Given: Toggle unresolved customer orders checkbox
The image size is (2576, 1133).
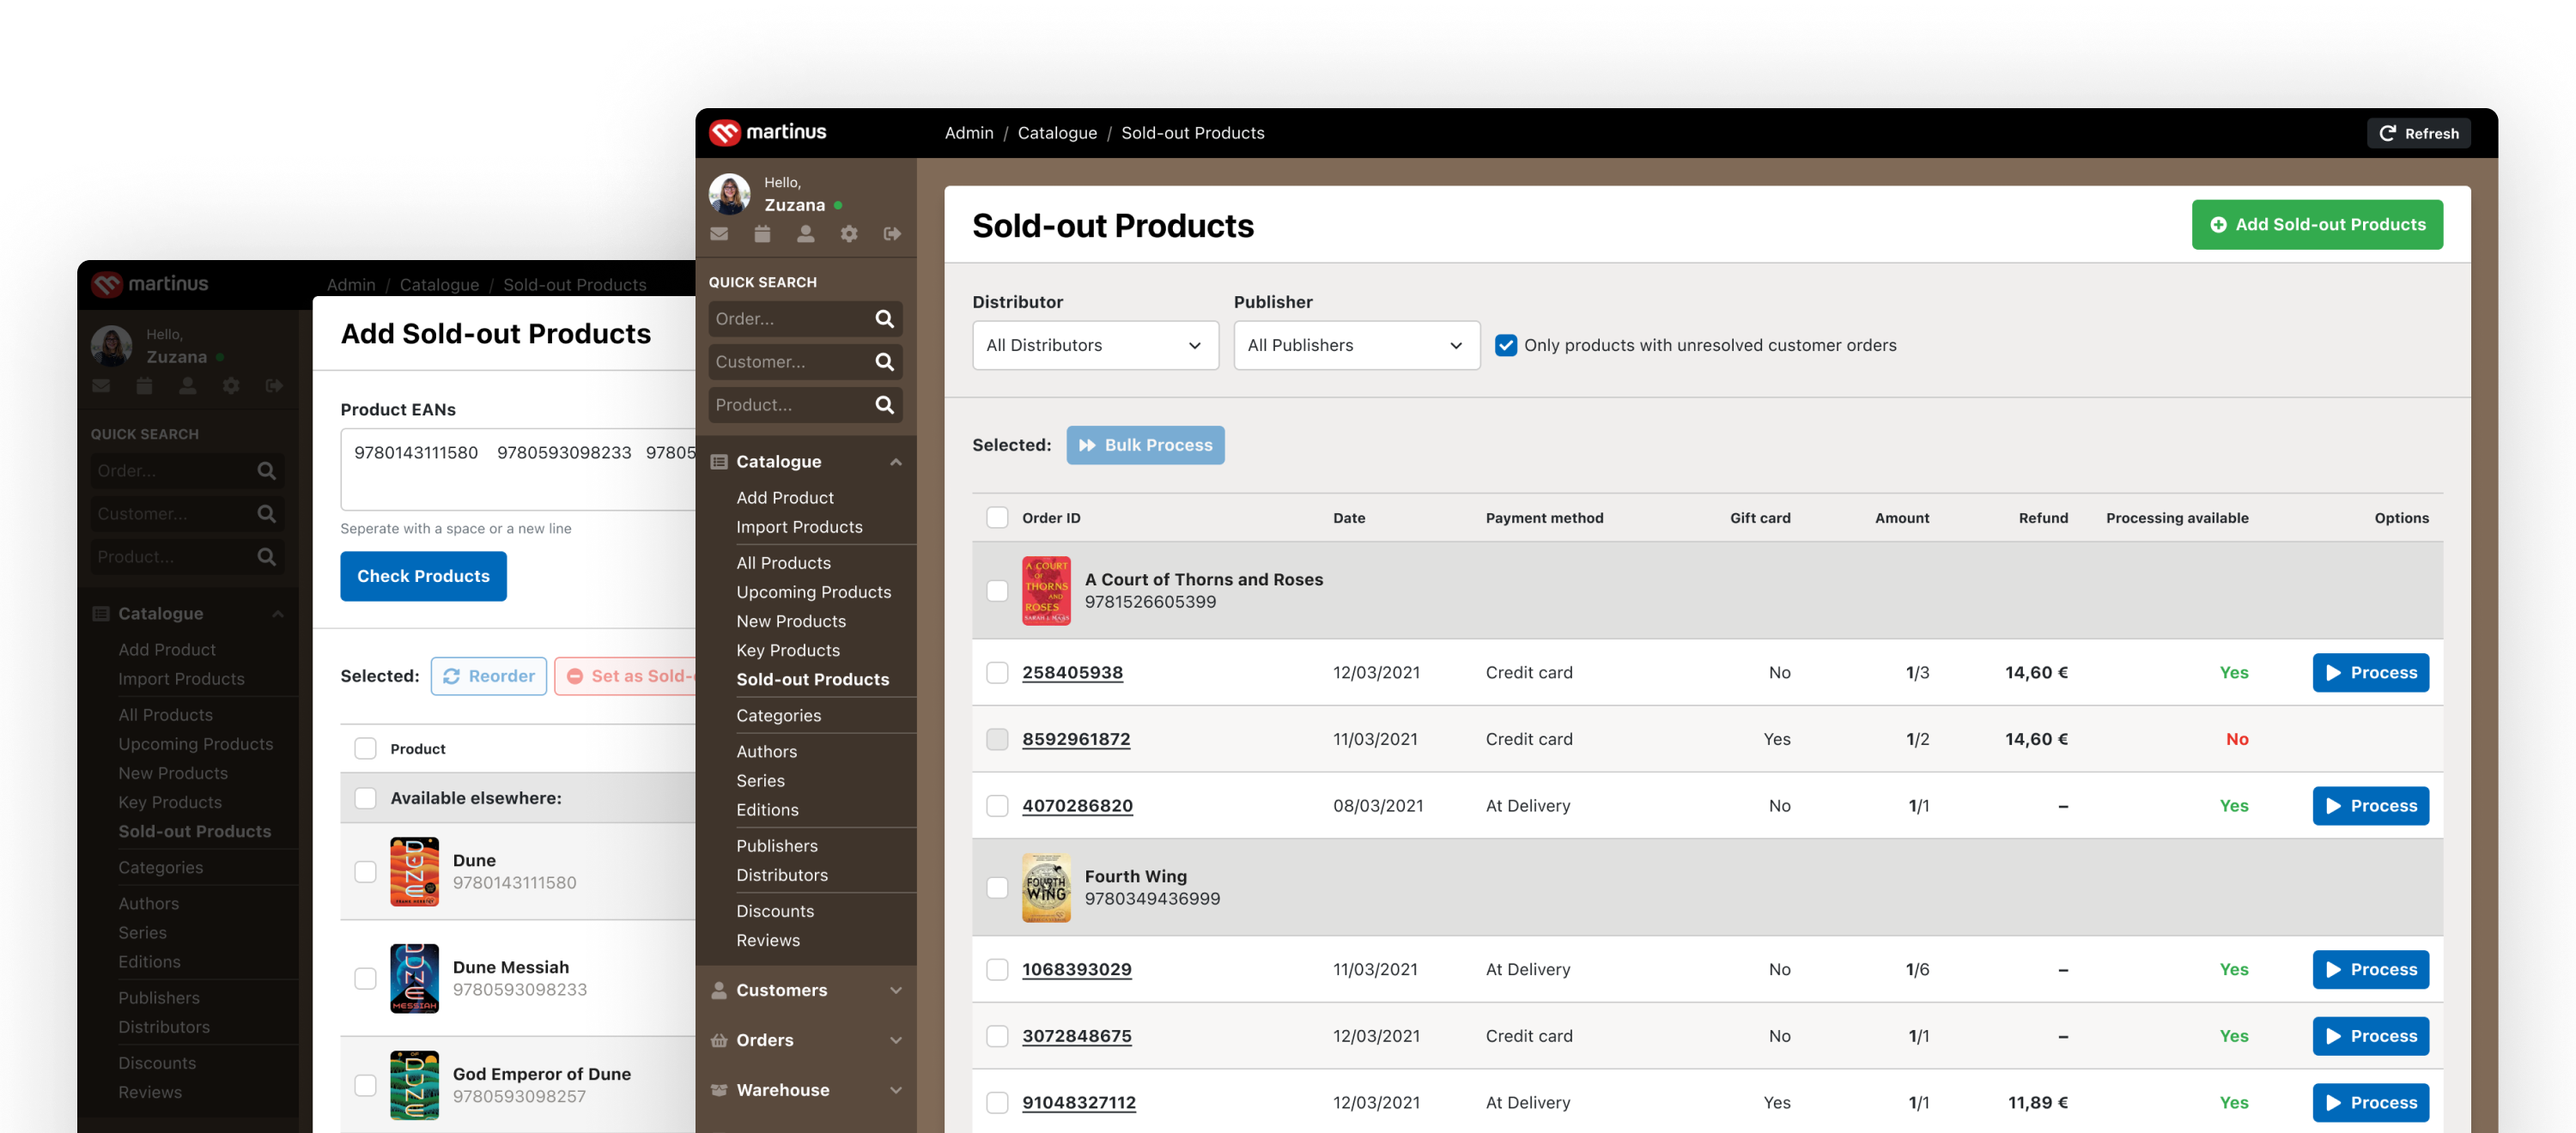Looking at the screenshot, I should (1505, 345).
